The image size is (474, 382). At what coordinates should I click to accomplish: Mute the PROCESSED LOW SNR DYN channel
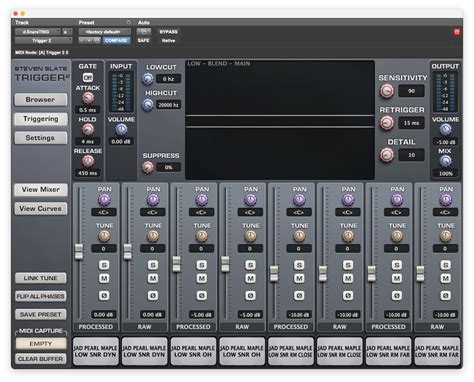(x=104, y=278)
